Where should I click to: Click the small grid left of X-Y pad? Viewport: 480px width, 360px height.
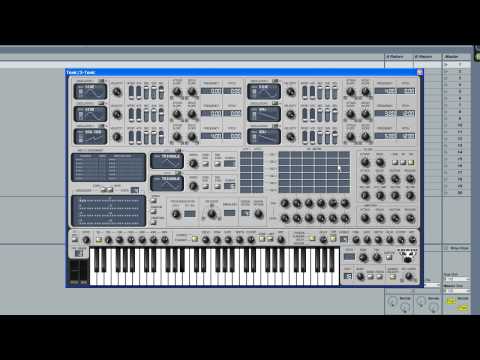[252, 172]
